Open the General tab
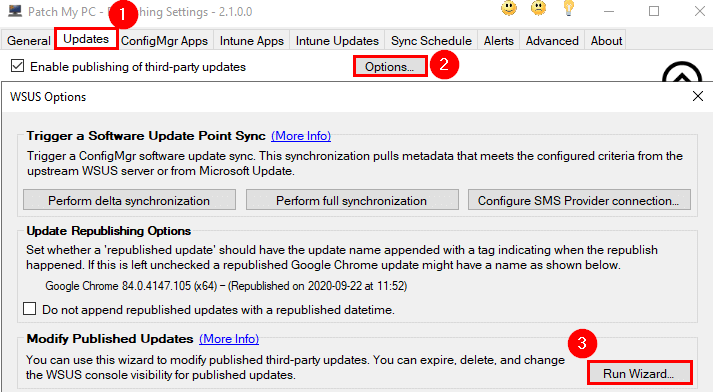 pyautogui.click(x=28, y=40)
